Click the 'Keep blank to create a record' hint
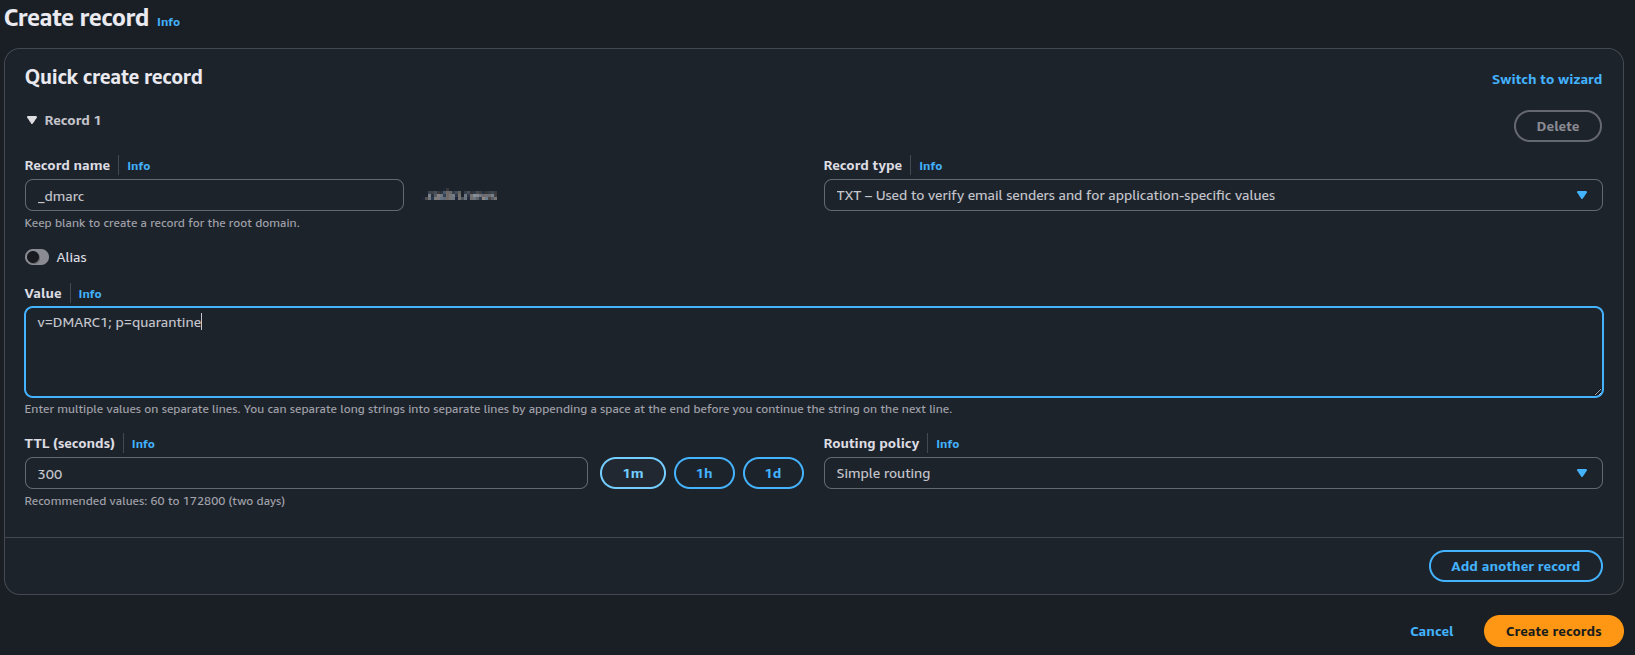Image resolution: width=1635 pixels, height=655 pixels. [162, 223]
